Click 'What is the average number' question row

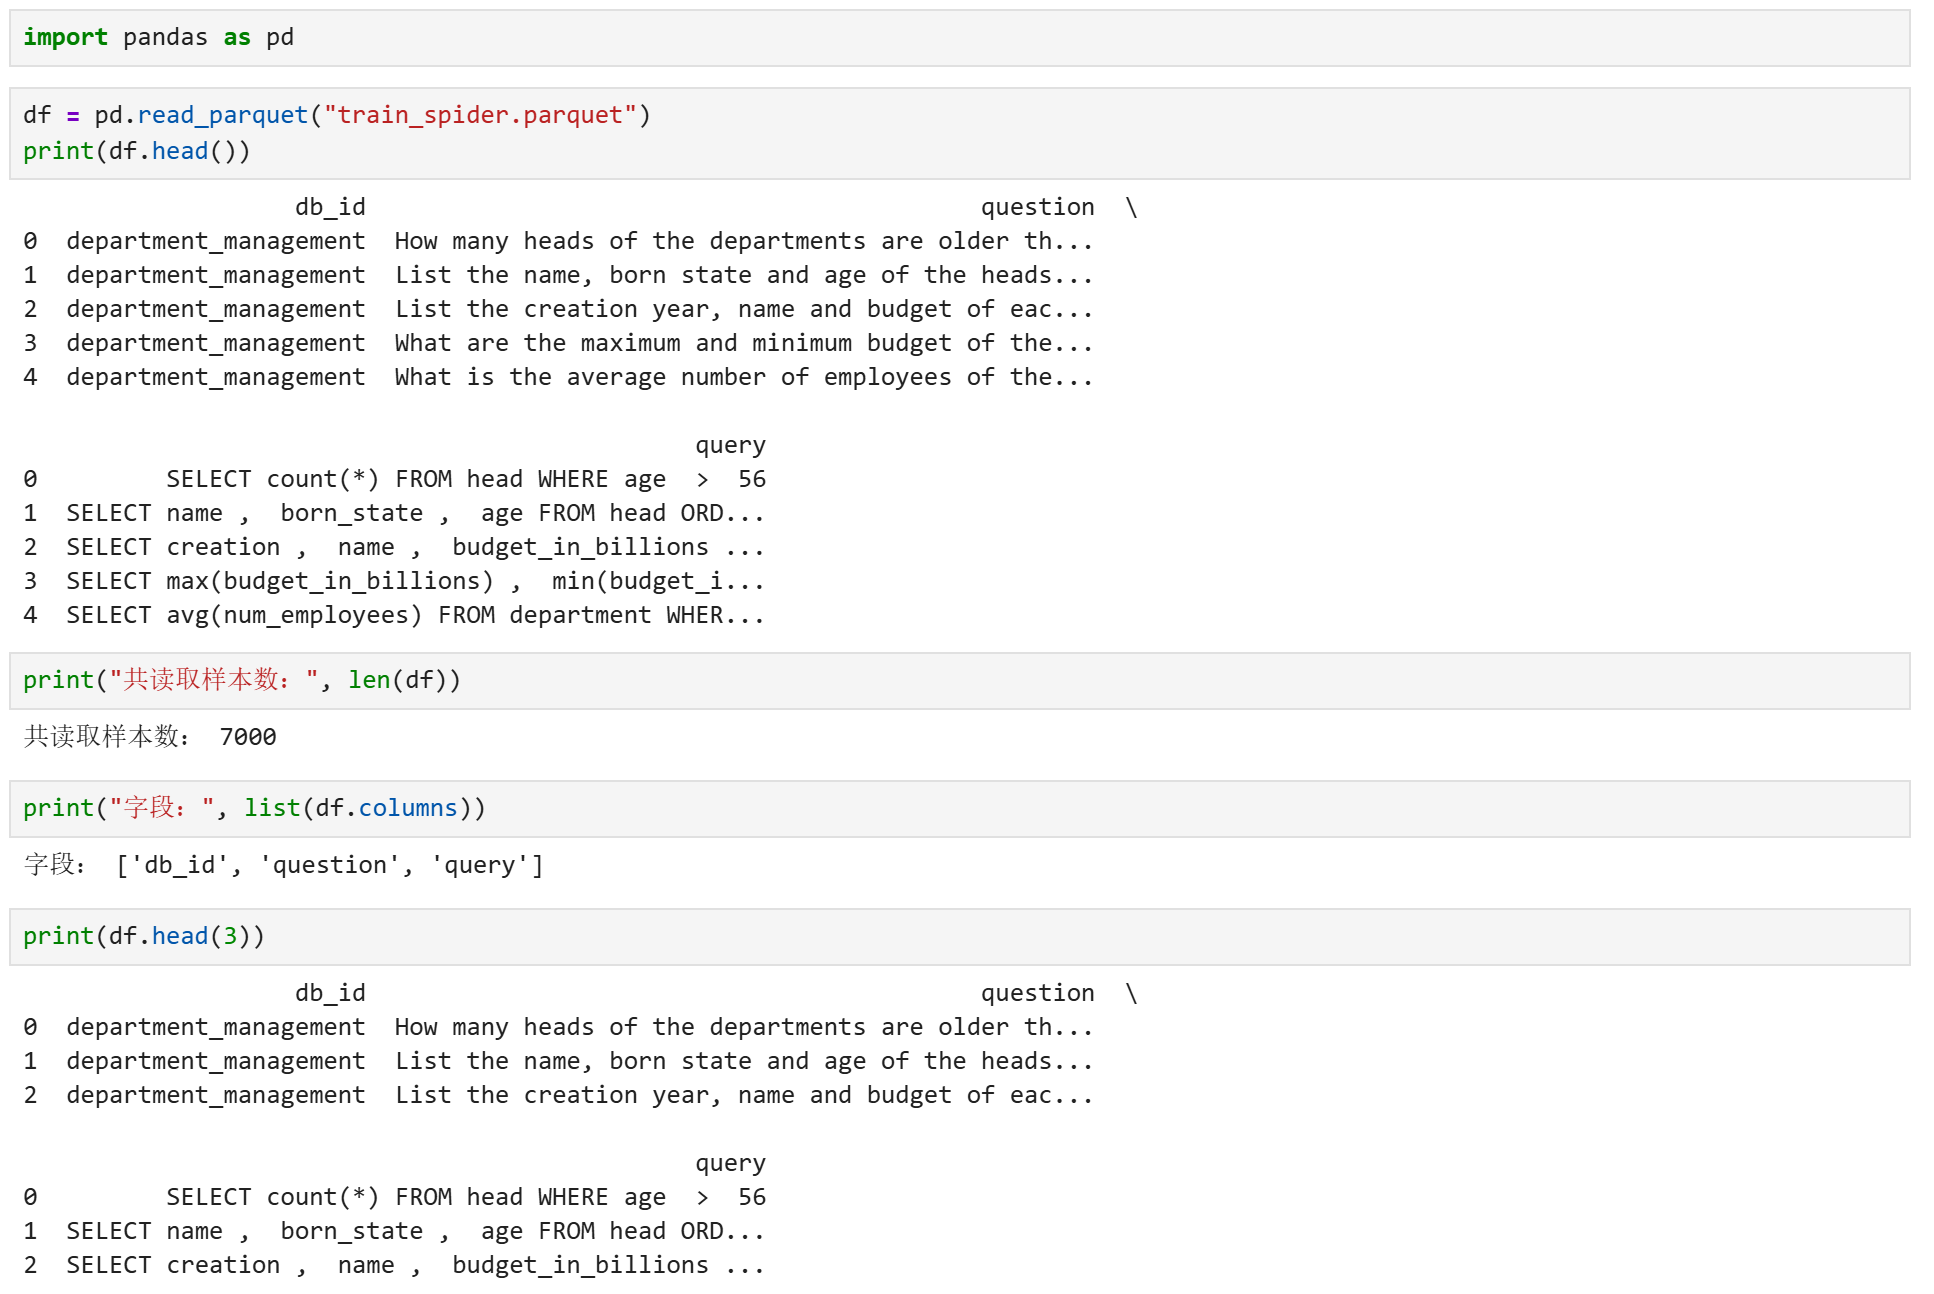tap(742, 378)
